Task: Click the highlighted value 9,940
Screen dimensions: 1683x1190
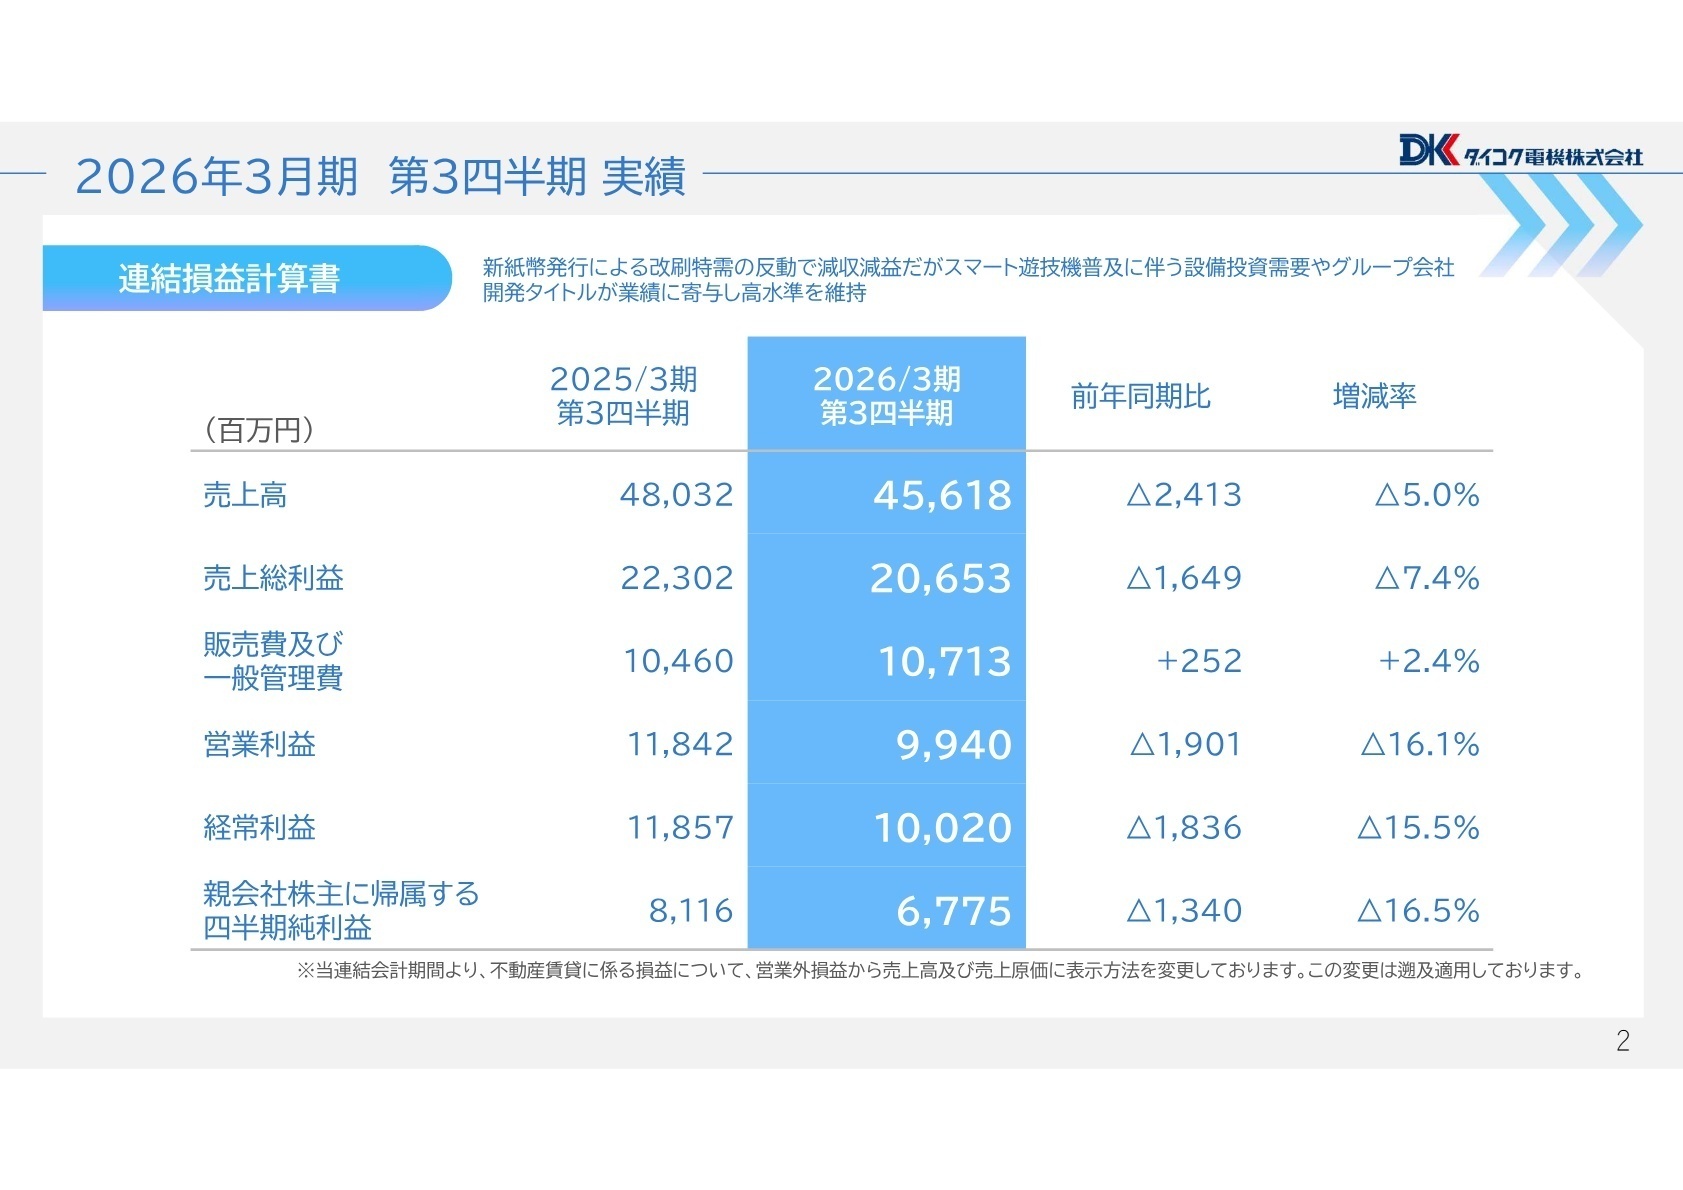Action: point(954,745)
